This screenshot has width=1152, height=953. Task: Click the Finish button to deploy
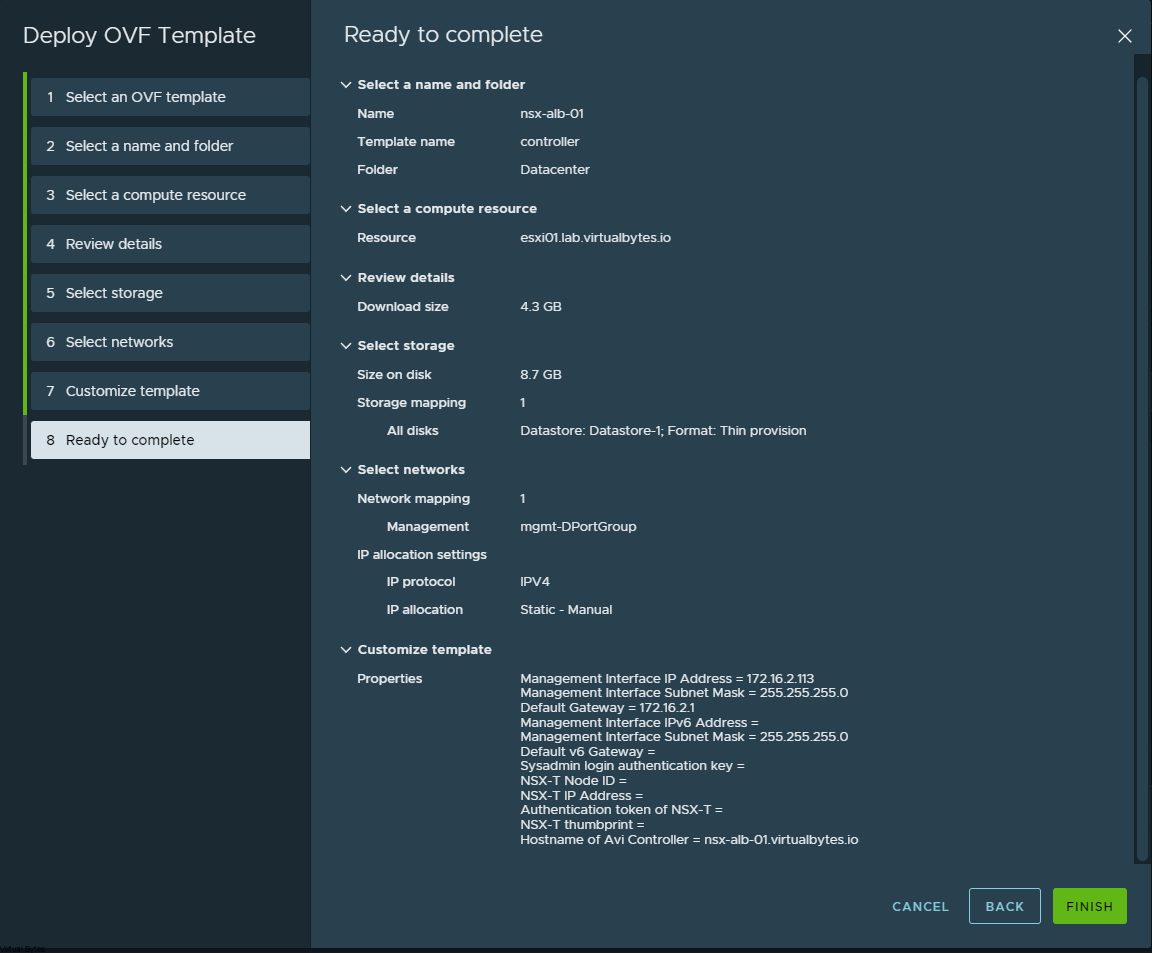click(1089, 906)
